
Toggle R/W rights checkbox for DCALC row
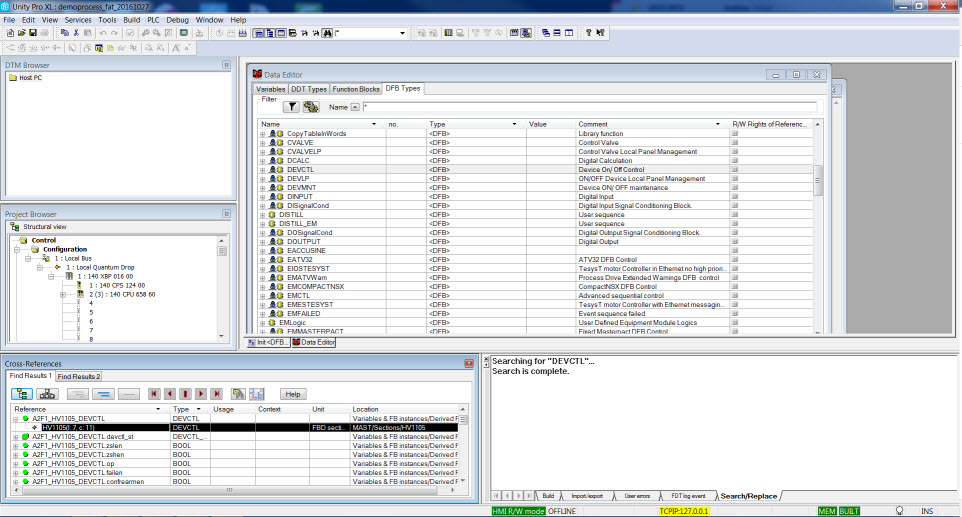[x=734, y=161]
